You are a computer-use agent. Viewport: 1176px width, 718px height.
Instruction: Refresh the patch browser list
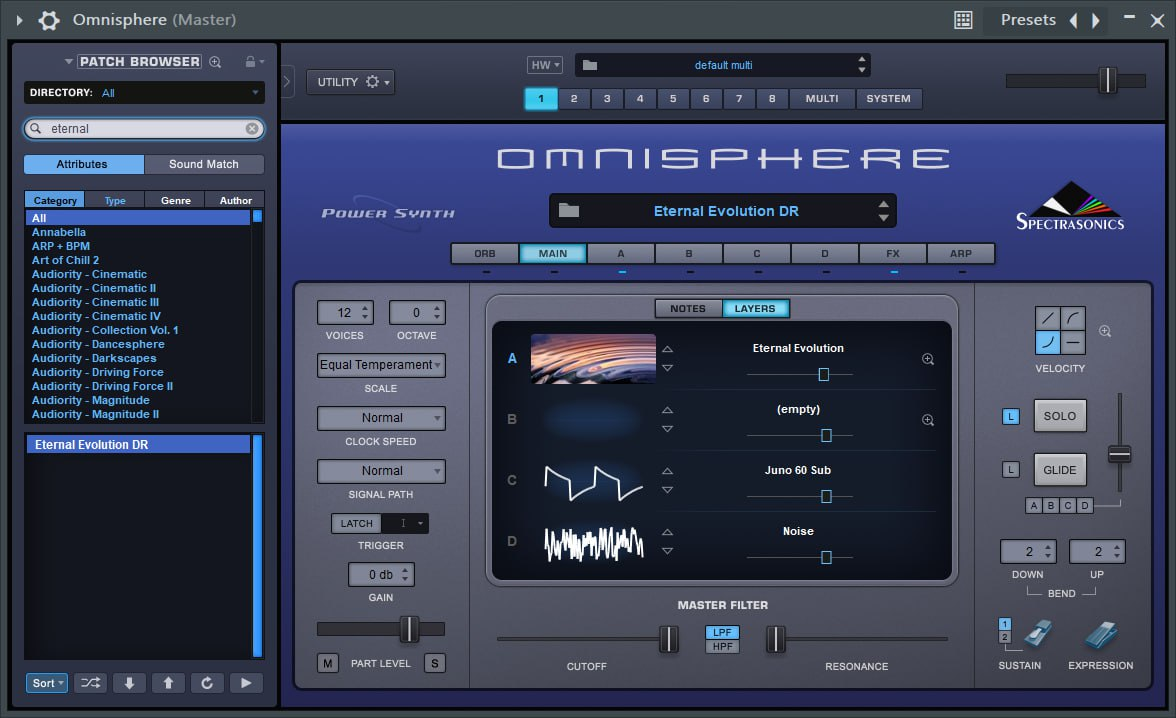207,683
